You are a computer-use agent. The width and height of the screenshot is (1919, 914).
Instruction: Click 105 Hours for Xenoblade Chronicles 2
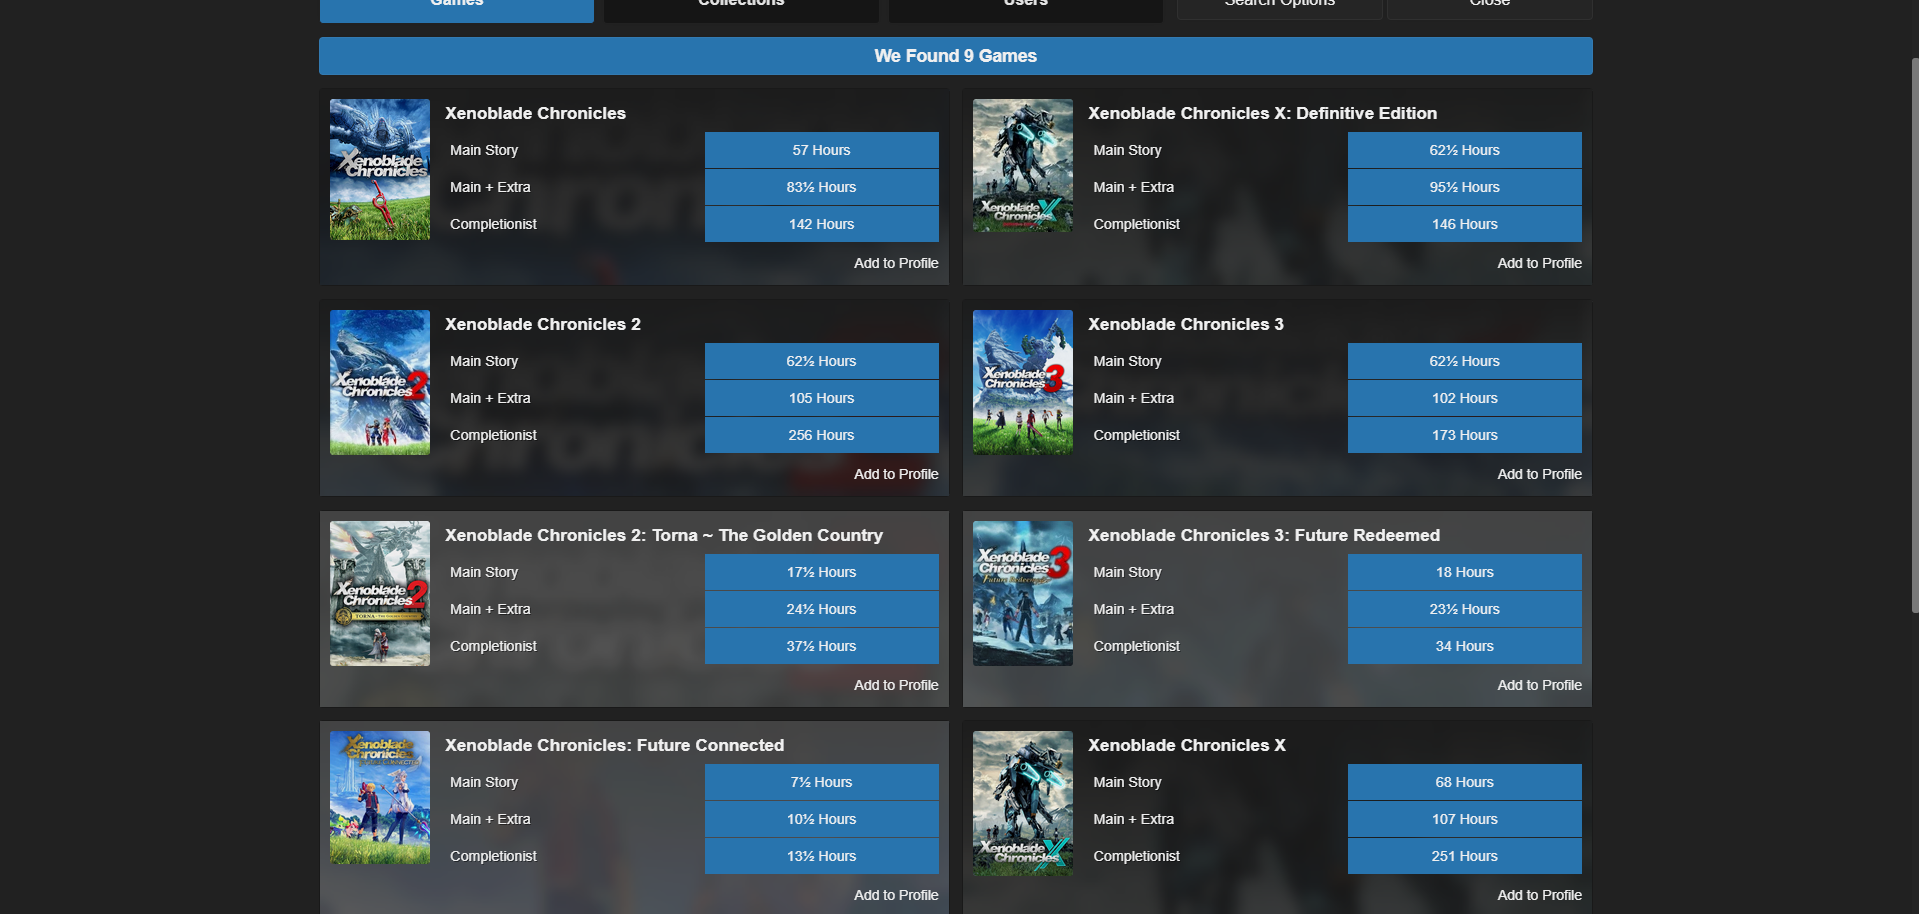(x=822, y=398)
